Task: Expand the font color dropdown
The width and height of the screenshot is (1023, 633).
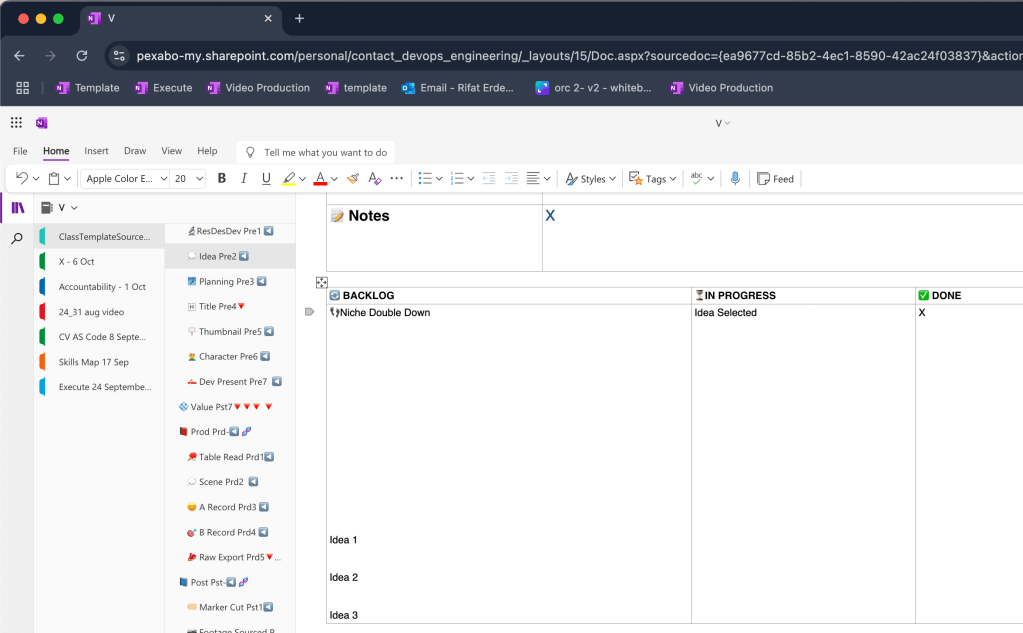Action: 334,179
